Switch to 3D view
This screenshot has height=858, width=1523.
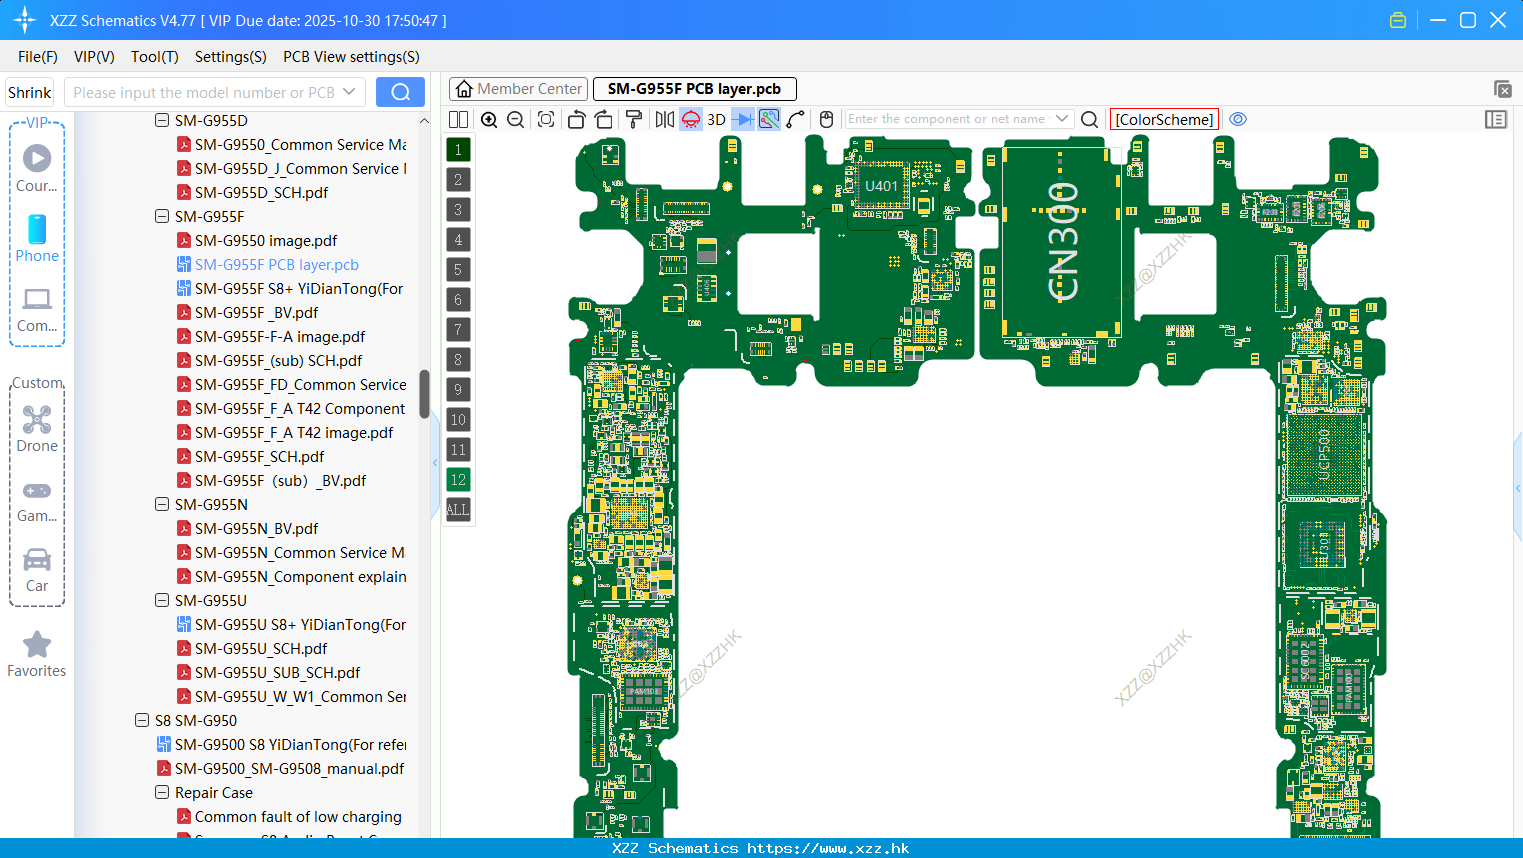(x=716, y=119)
